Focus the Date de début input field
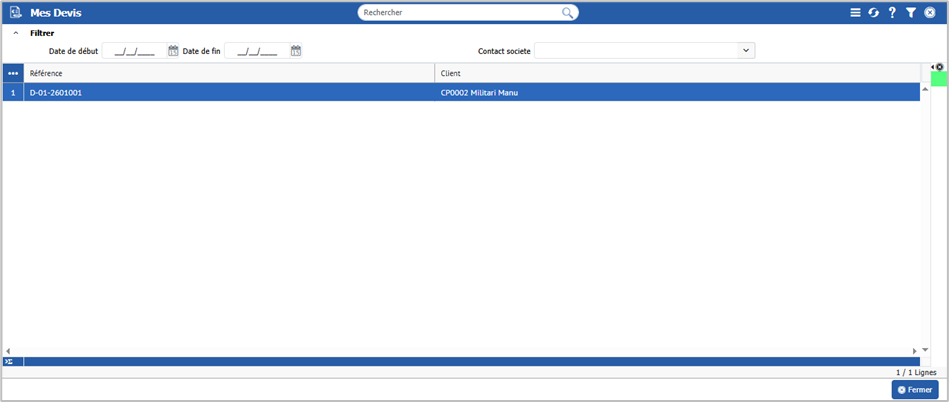This screenshot has width=949, height=402. click(134, 51)
